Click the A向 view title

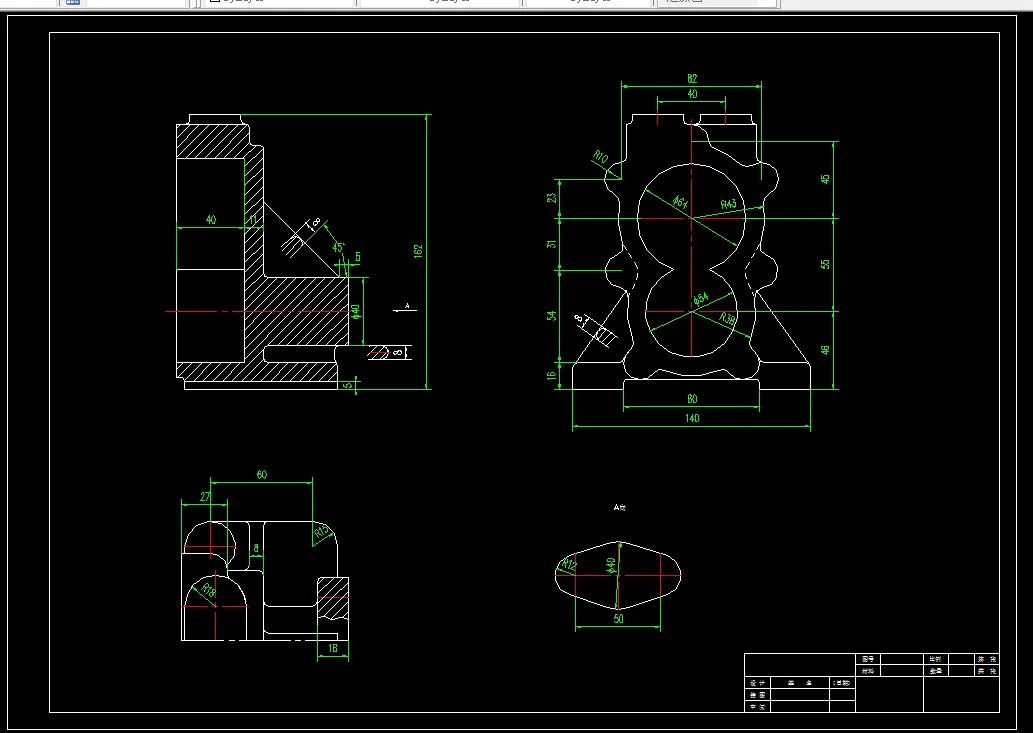tap(619, 507)
